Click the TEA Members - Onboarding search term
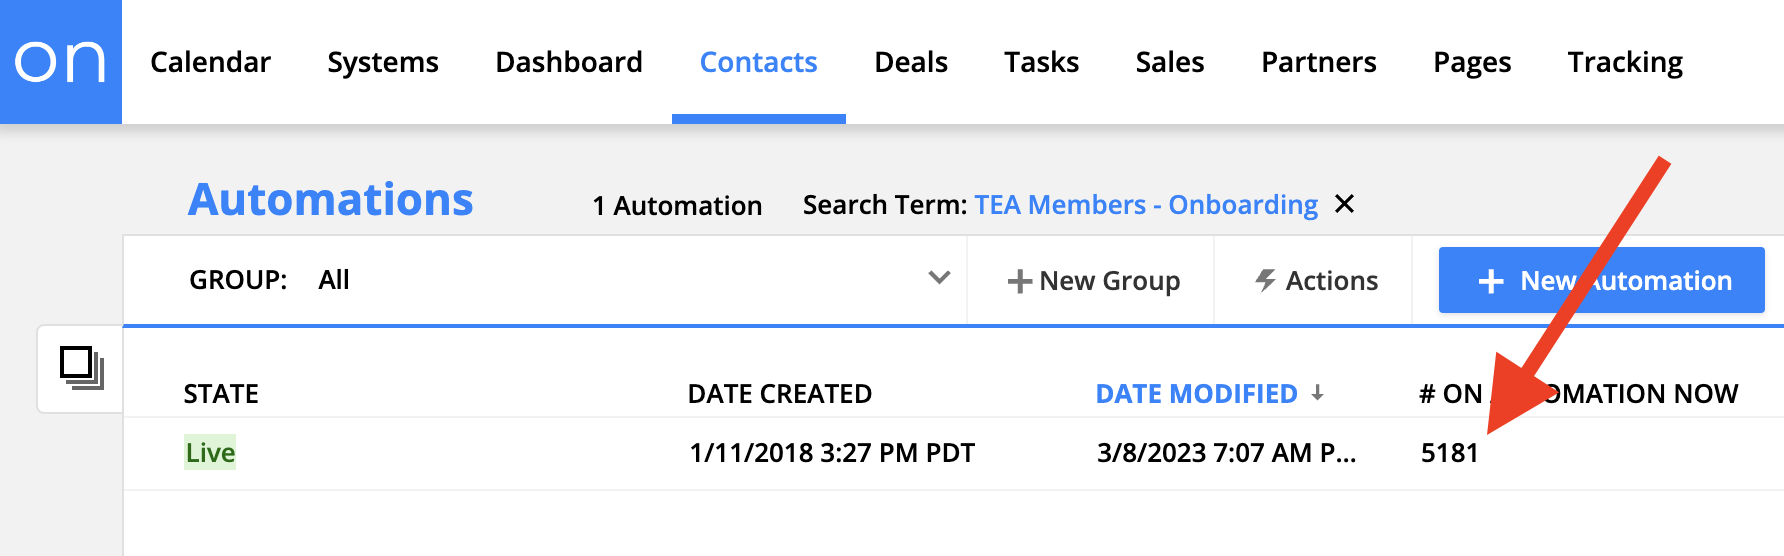This screenshot has width=1784, height=556. tap(1146, 205)
